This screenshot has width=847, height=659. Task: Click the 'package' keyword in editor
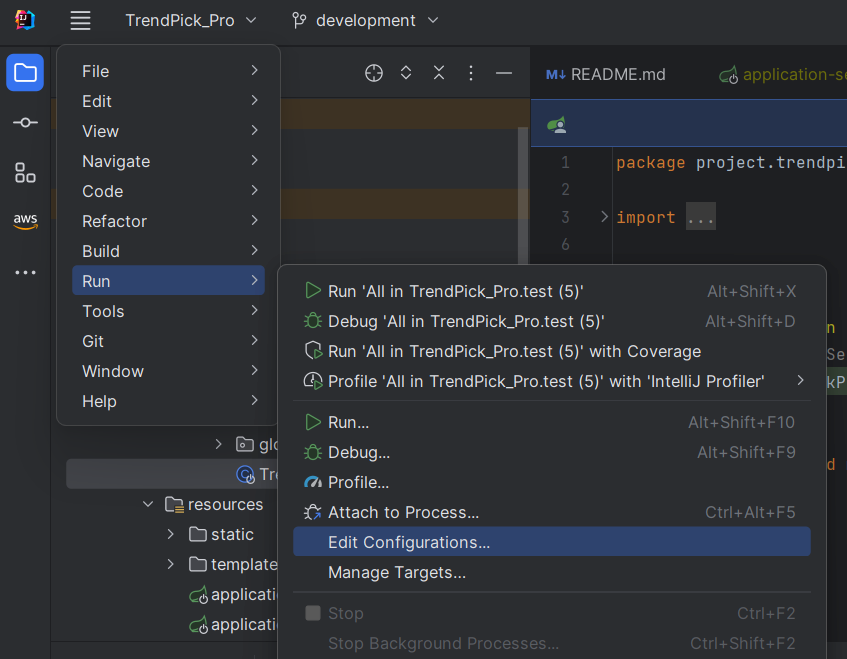pyautogui.click(x=650, y=163)
